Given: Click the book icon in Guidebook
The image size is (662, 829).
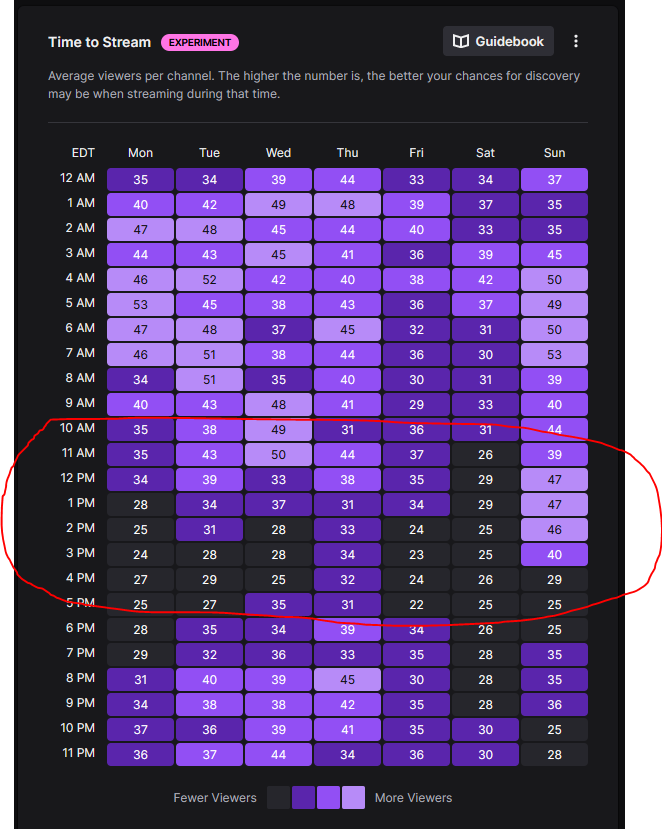Looking at the screenshot, I should point(461,41).
